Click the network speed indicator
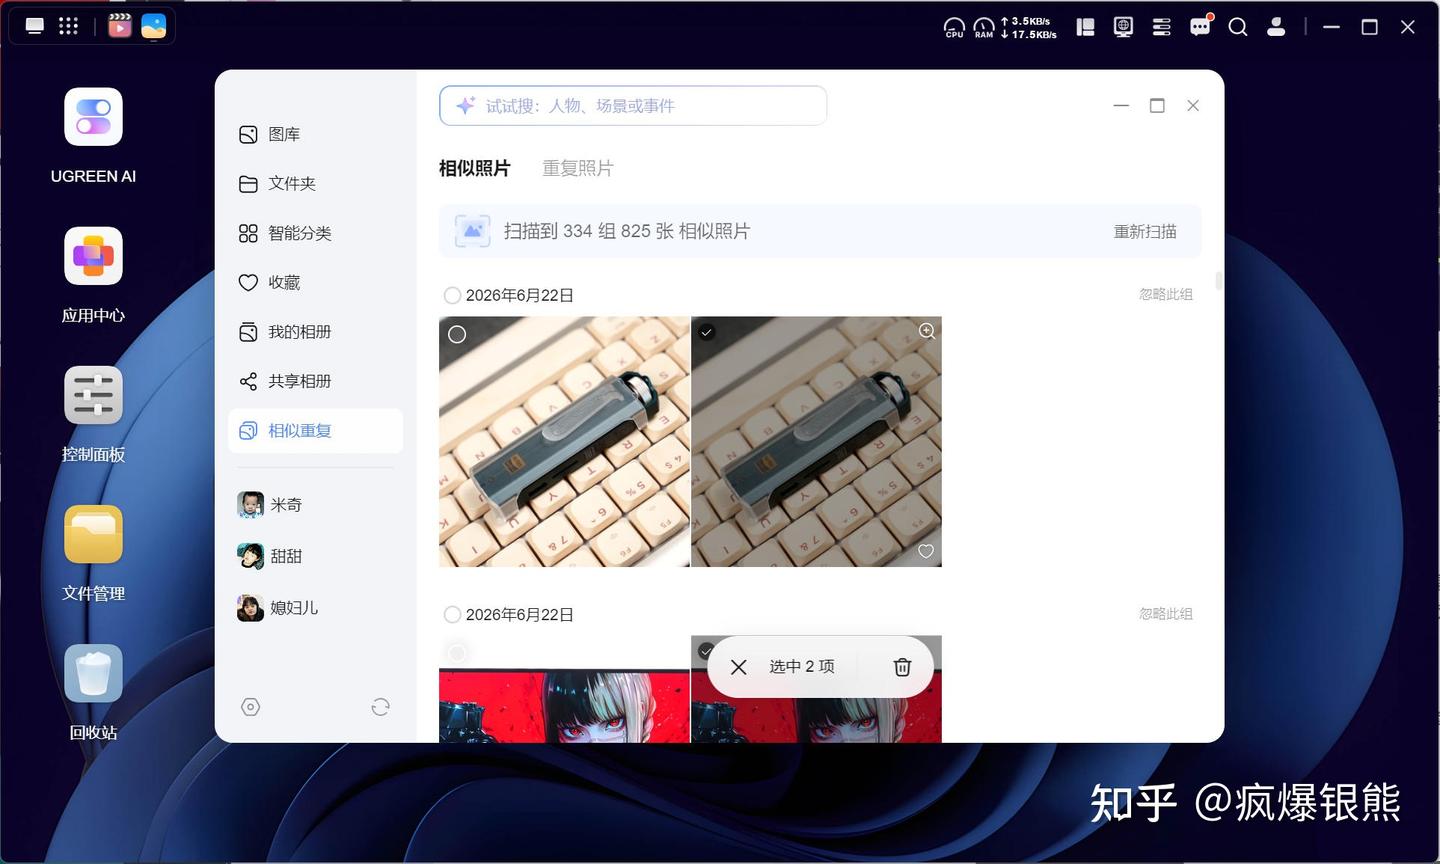This screenshot has height=864, width=1440. [x=1029, y=27]
